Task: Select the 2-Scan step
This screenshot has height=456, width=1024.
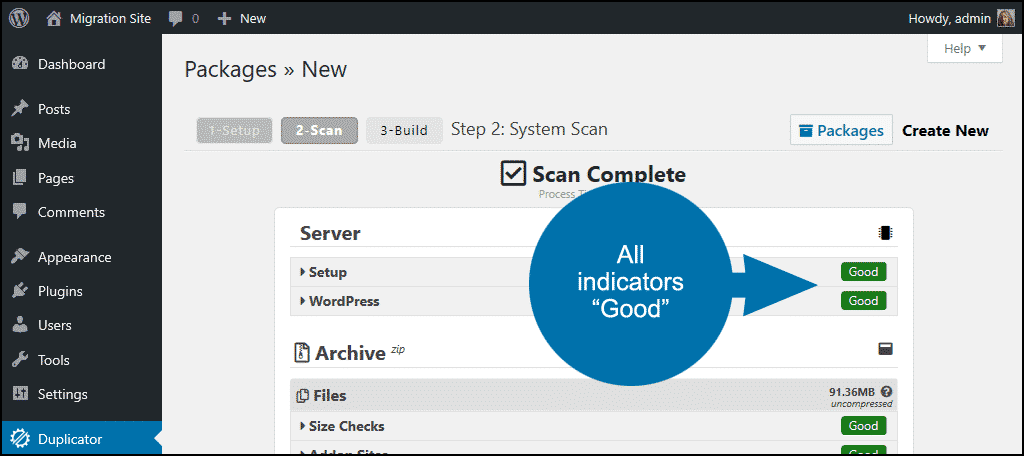Action: [319, 131]
